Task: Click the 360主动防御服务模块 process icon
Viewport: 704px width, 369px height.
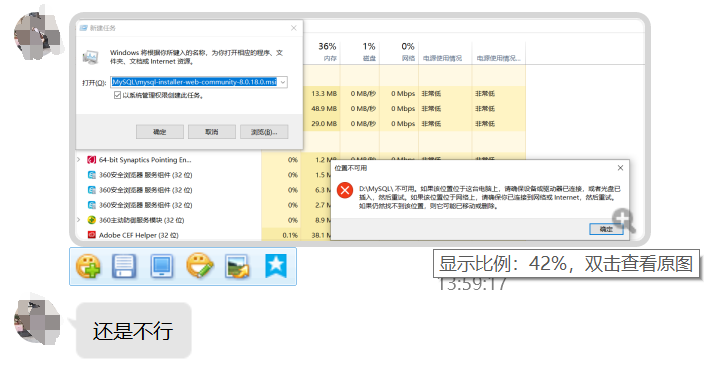Action: pos(92,220)
